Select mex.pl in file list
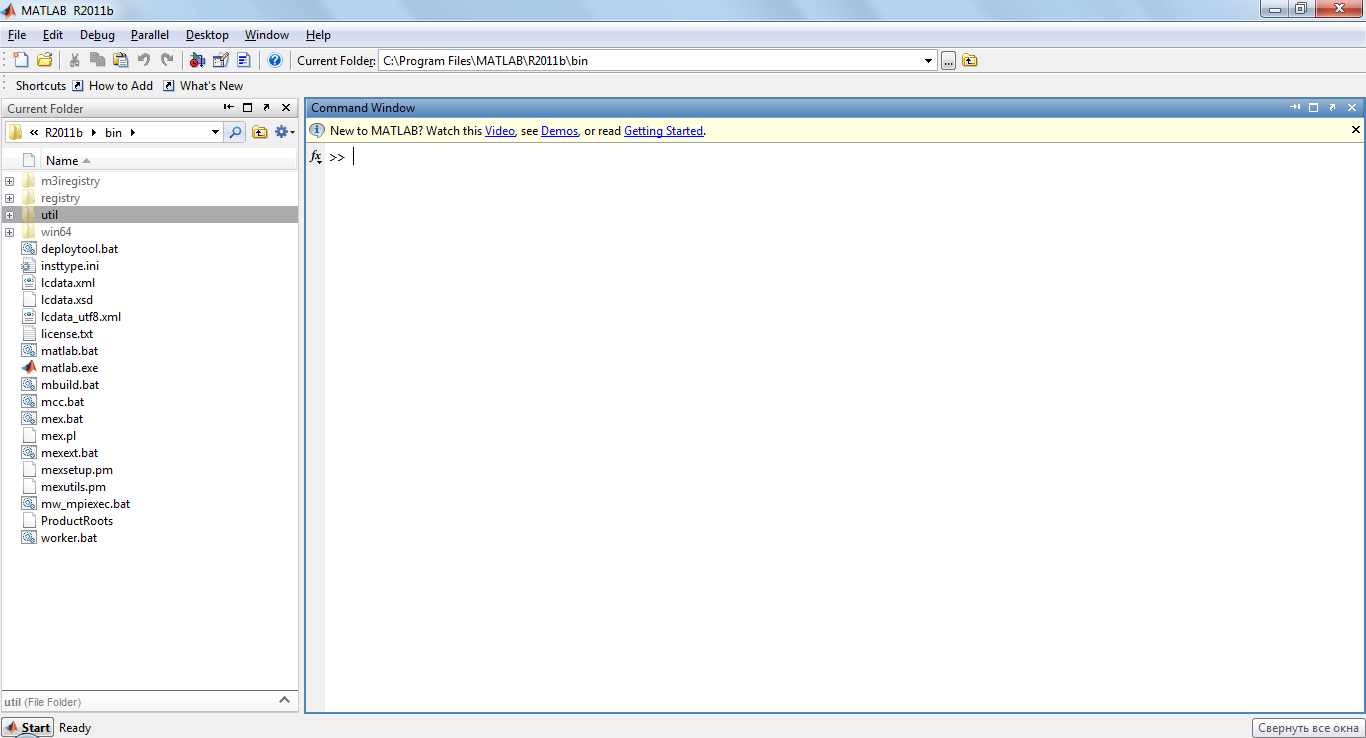 click(58, 436)
